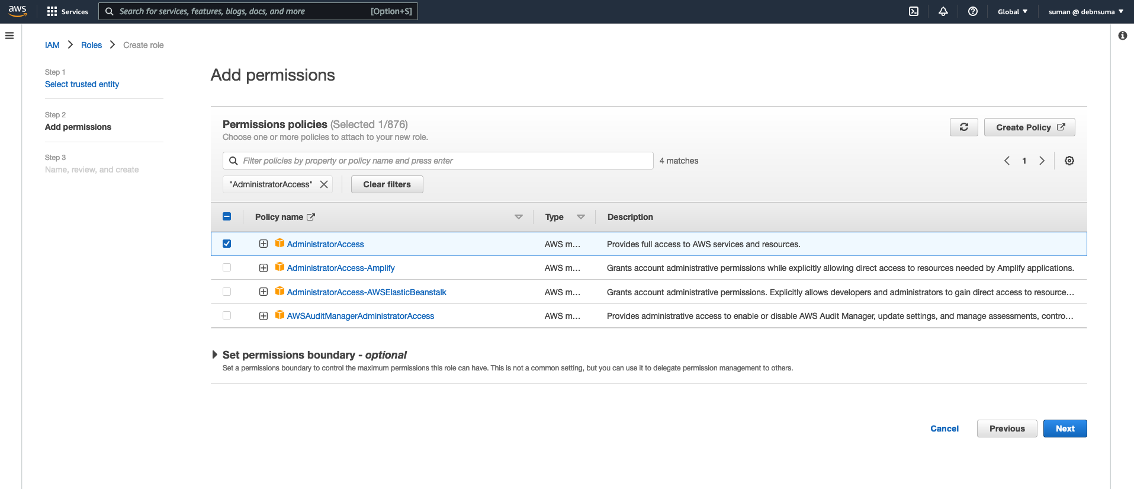The width and height of the screenshot is (1135, 489).
Task: Toggle the left hamburger navigation menu
Action: click(9, 35)
